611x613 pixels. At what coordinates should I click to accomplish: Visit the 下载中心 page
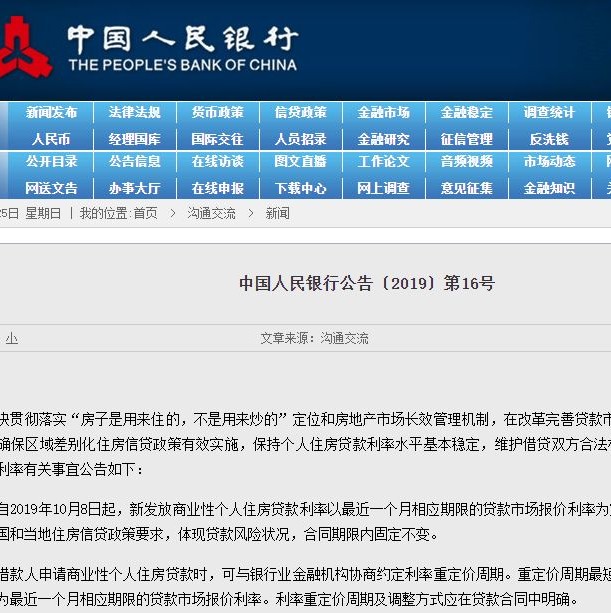pos(301,188)
